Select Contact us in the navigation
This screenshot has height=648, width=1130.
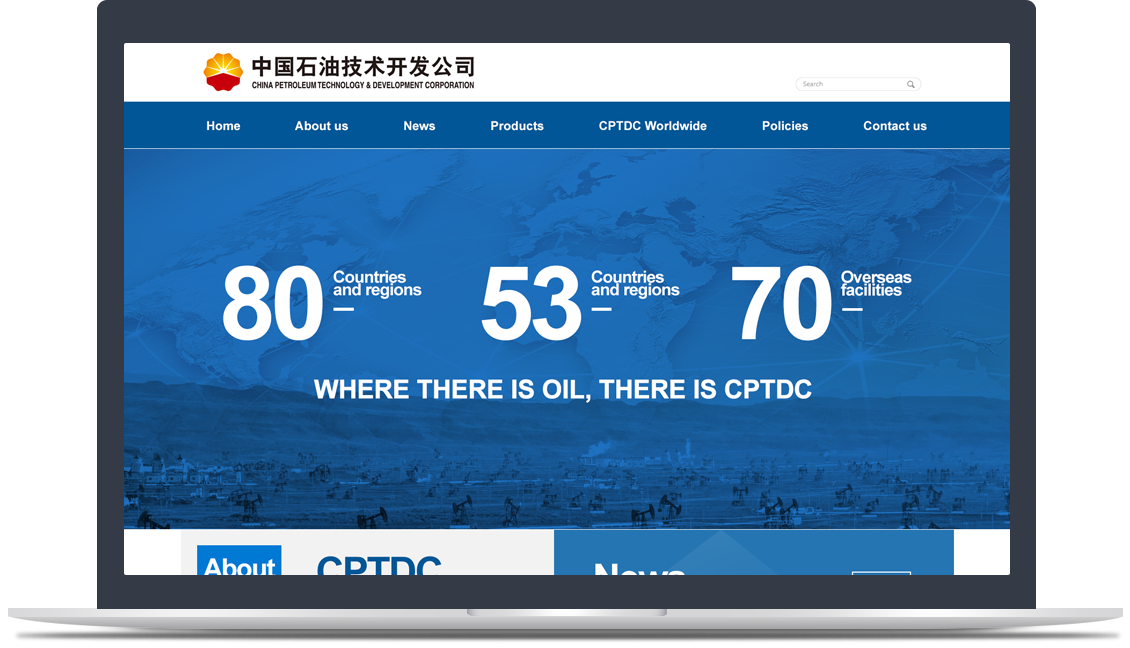(894, 125)
